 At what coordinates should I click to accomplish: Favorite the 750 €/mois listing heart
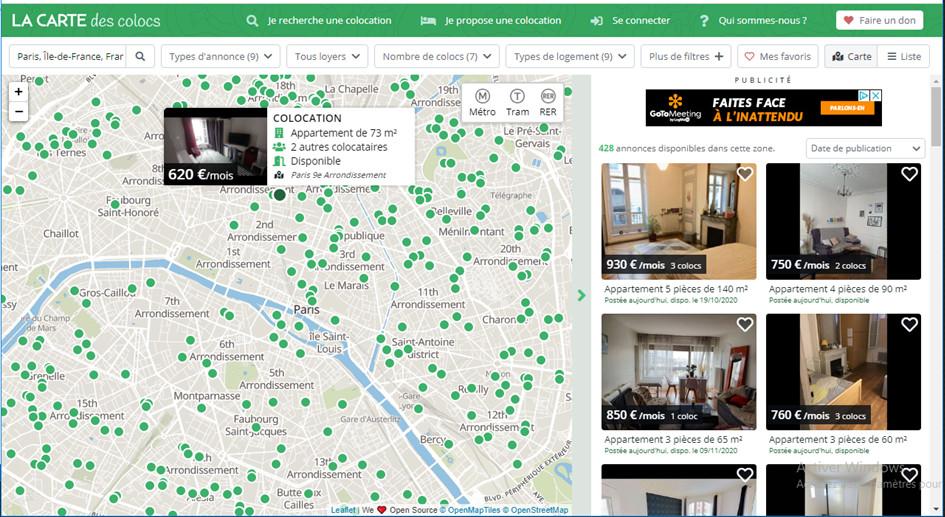pos(909,174)
